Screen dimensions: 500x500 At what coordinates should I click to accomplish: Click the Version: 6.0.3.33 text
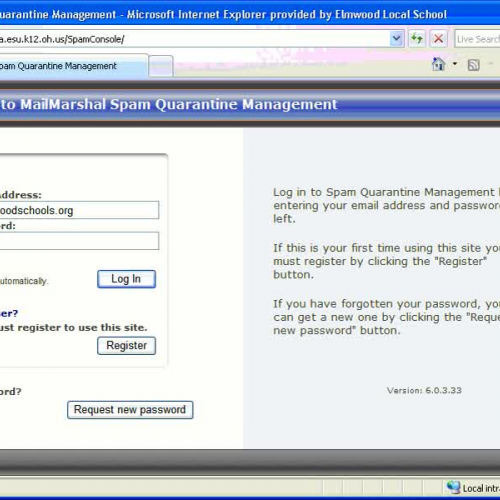[424, 390]
